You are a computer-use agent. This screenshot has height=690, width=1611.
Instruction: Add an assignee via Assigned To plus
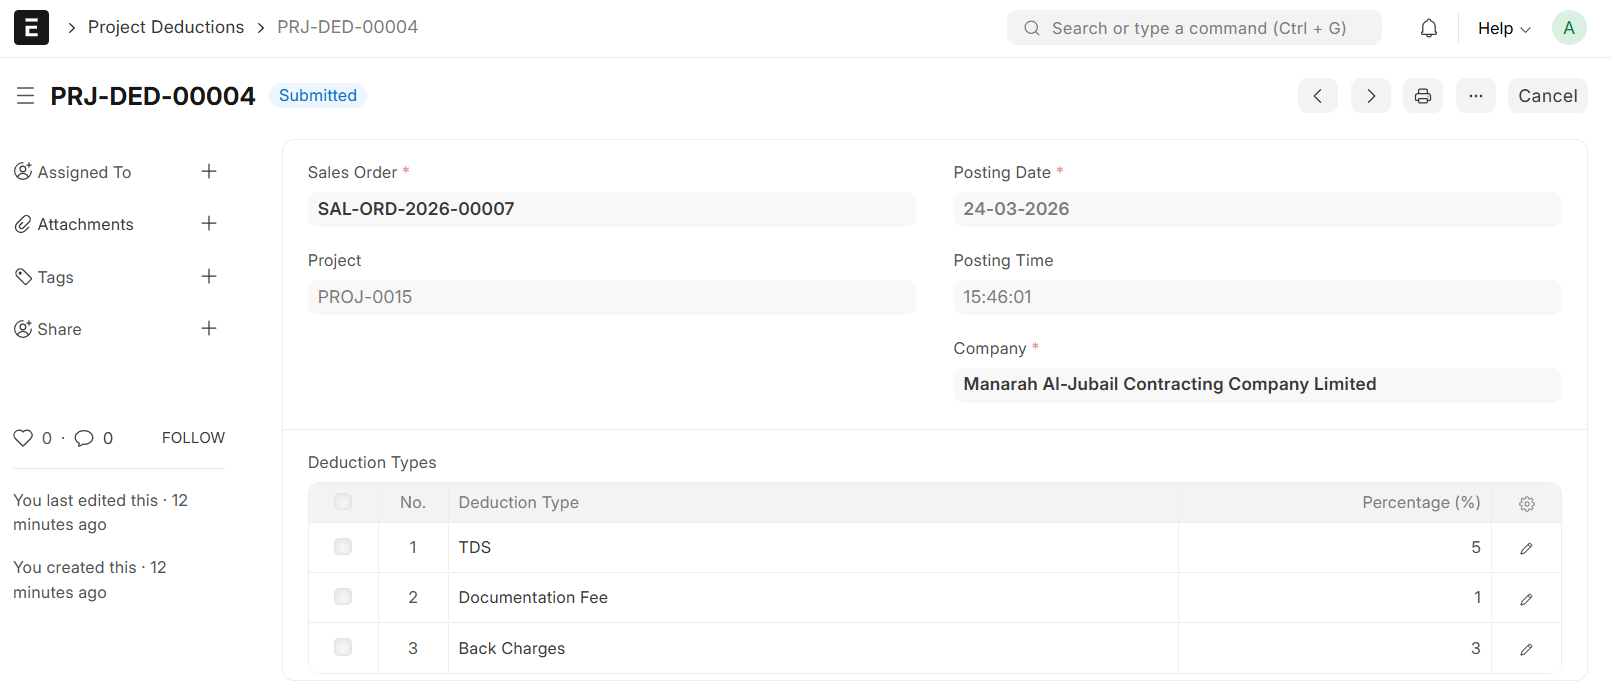pos(209,172)
